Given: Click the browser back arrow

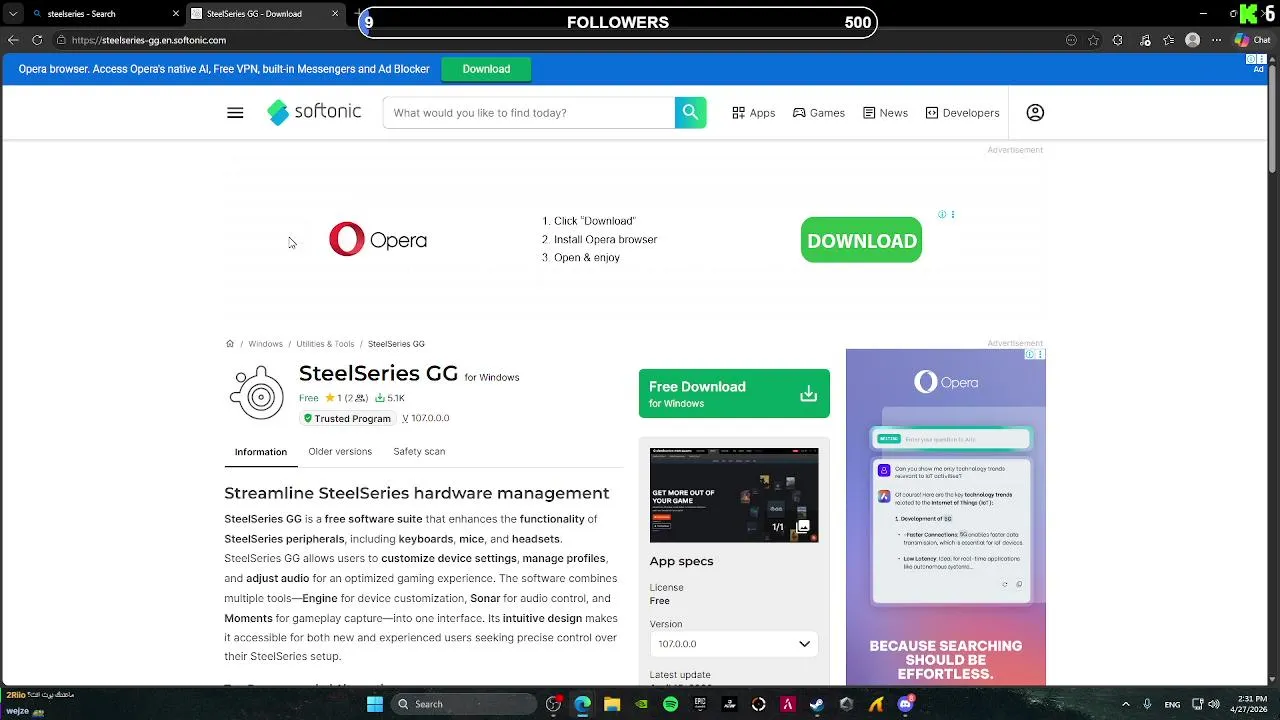Looking at the screenshot, I should [x=13, y=40].
